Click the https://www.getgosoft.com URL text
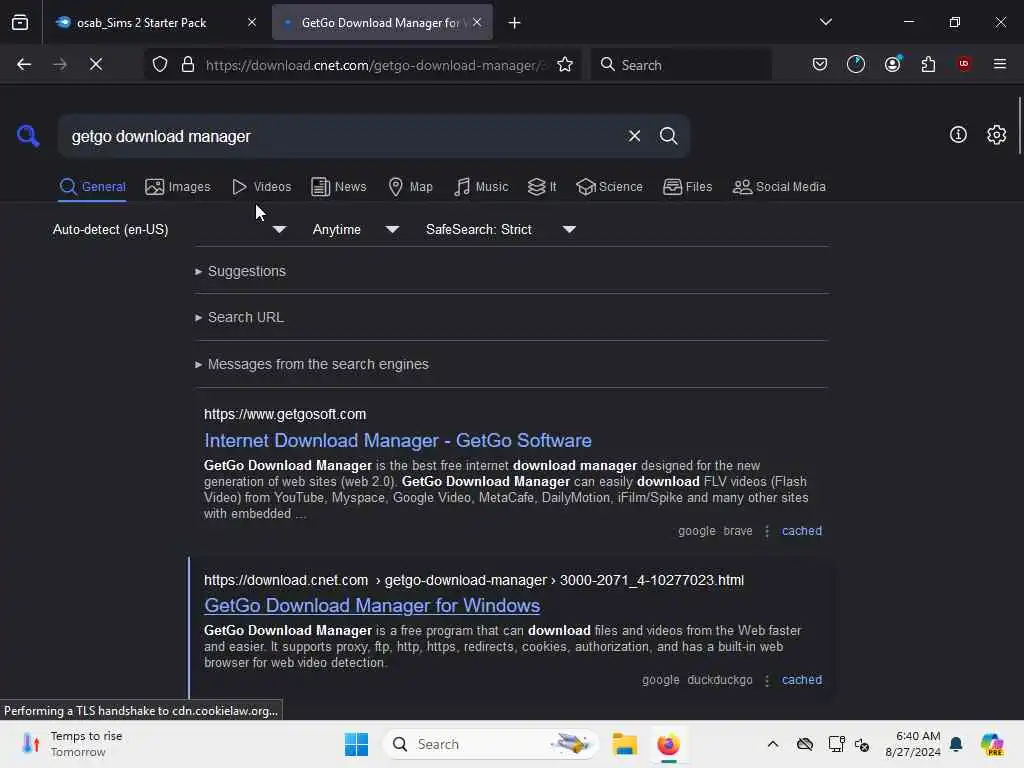The width and height of the screenshot is (1024, 768). pyautogui.click(x=285, y=415)
